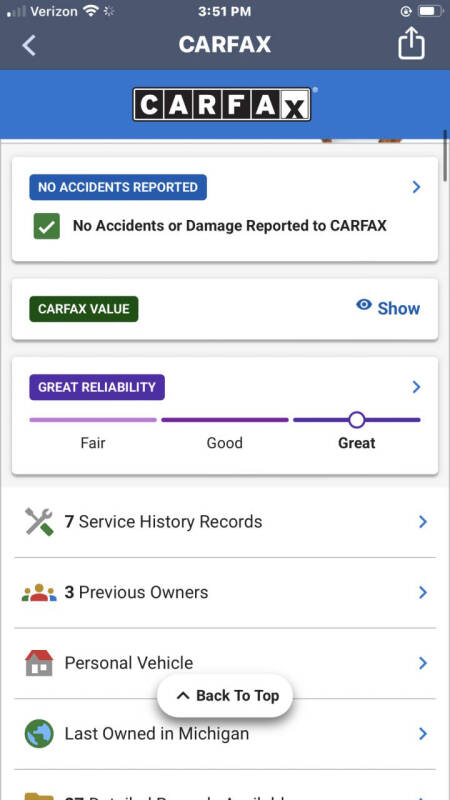Expand the Great Reliability chevron
The width and height of the screenshot is (450, 800).
pyautogui.click(x=416, y=387)
